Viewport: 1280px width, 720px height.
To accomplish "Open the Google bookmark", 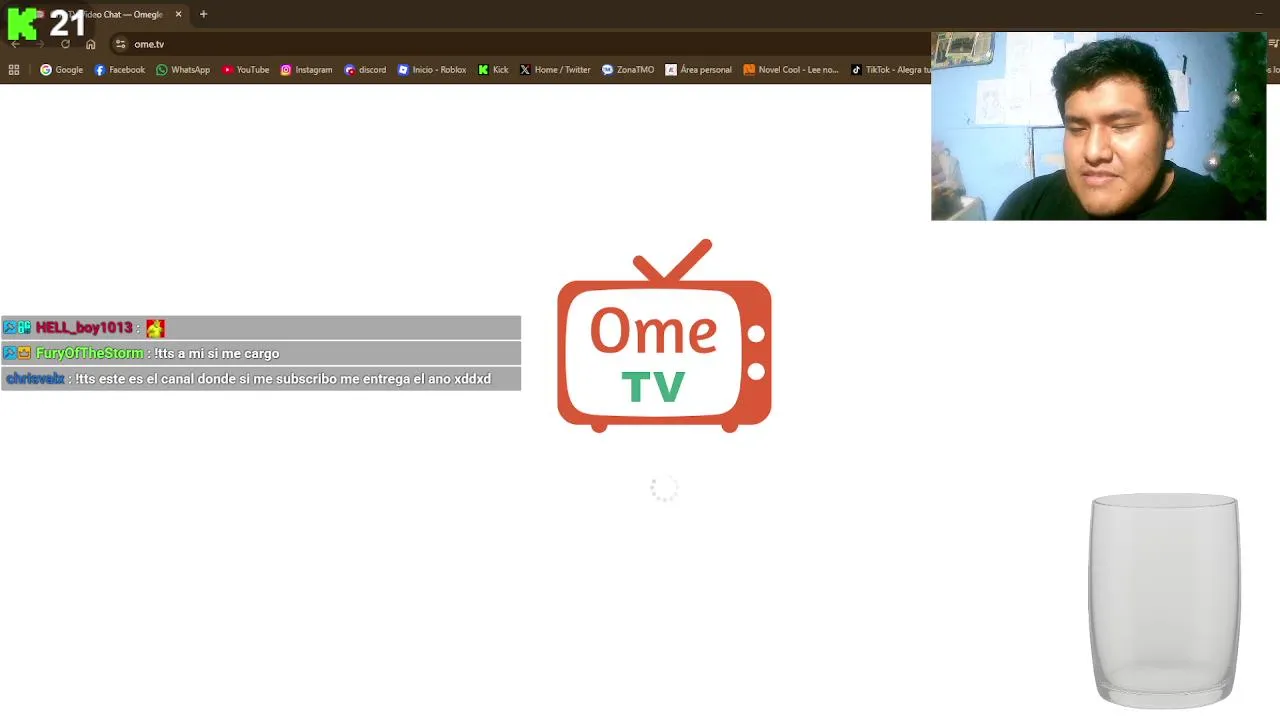I will pyautogui.click(x=61, y=70).
